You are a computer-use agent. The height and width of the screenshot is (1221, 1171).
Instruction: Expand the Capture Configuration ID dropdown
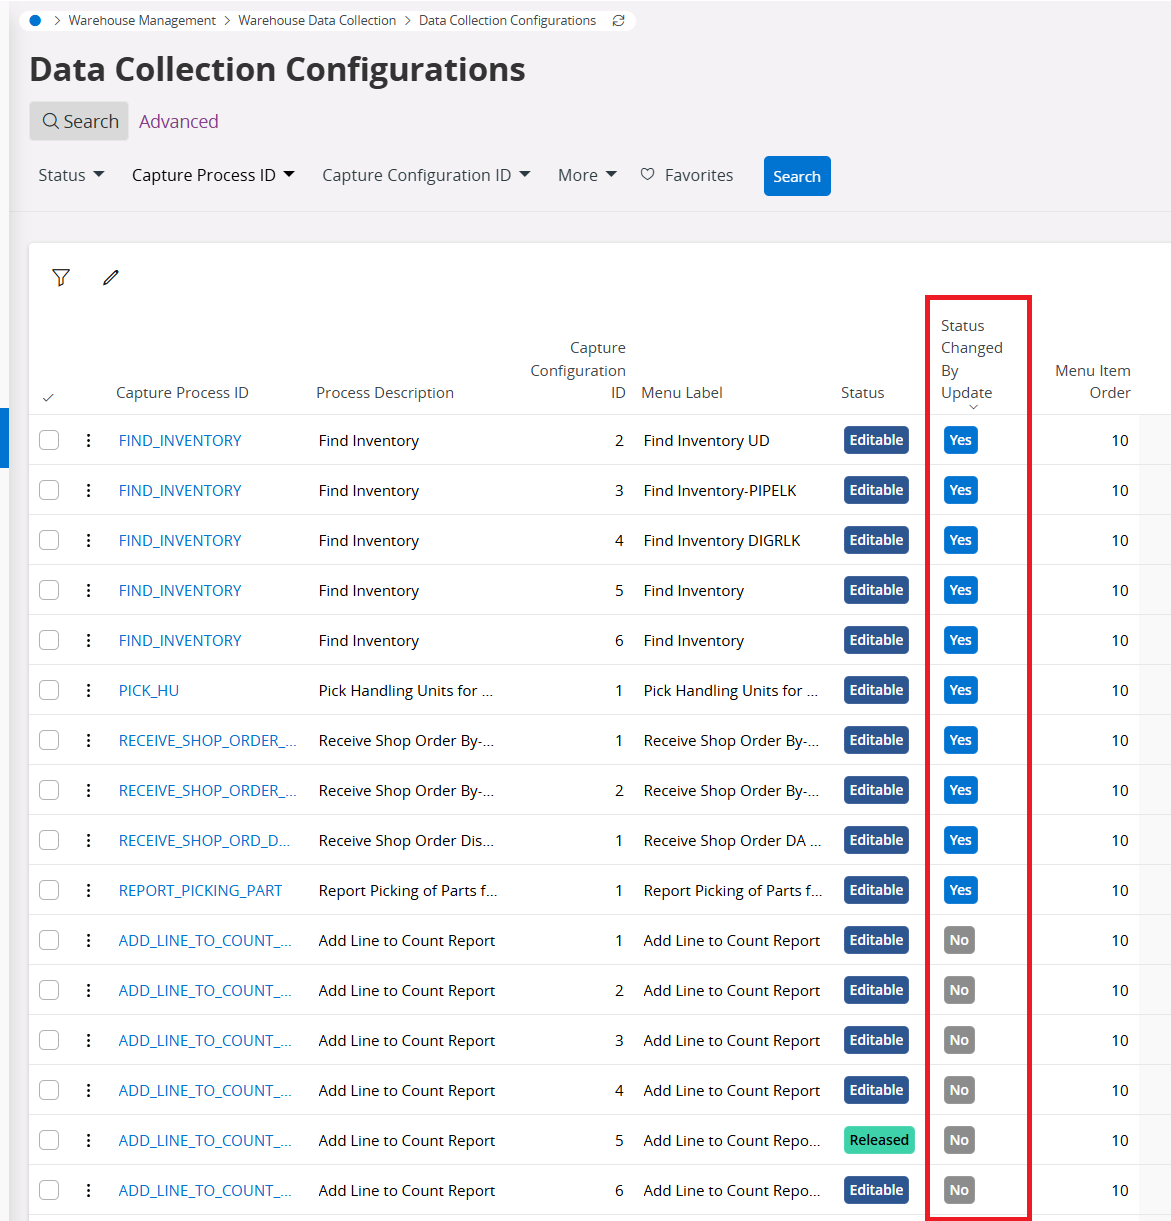coord(425,175)
